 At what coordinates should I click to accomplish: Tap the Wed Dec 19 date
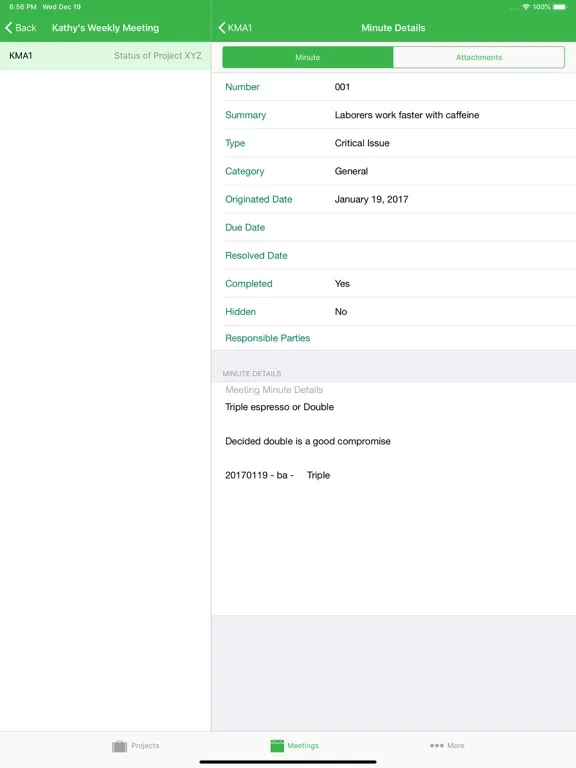coord(62,7)
